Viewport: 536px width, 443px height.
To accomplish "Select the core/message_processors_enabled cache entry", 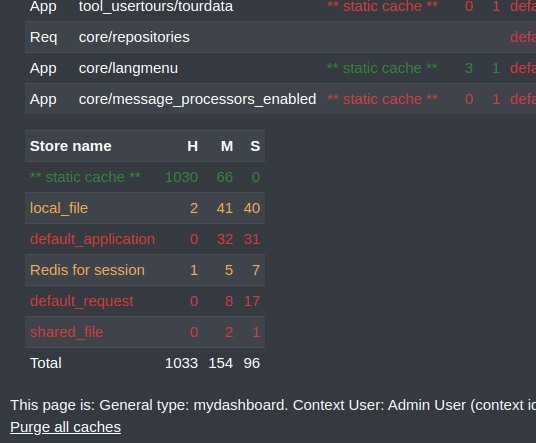I will coord(280,99).
